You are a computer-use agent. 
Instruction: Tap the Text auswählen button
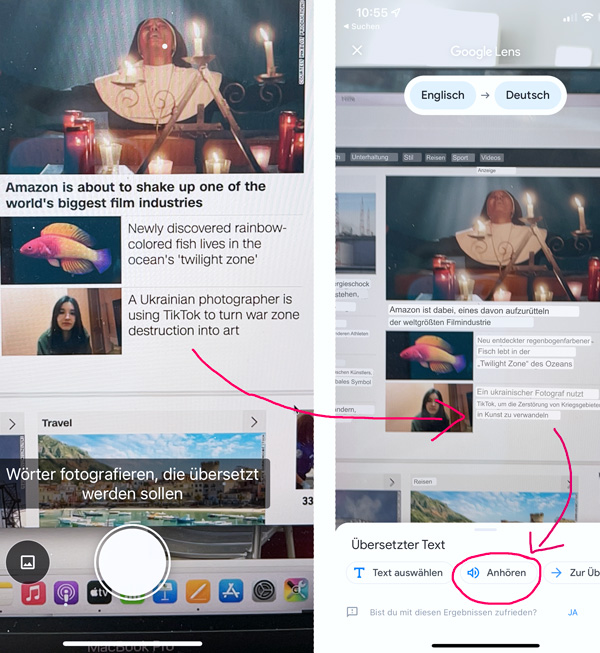click(x=399, y=573)
